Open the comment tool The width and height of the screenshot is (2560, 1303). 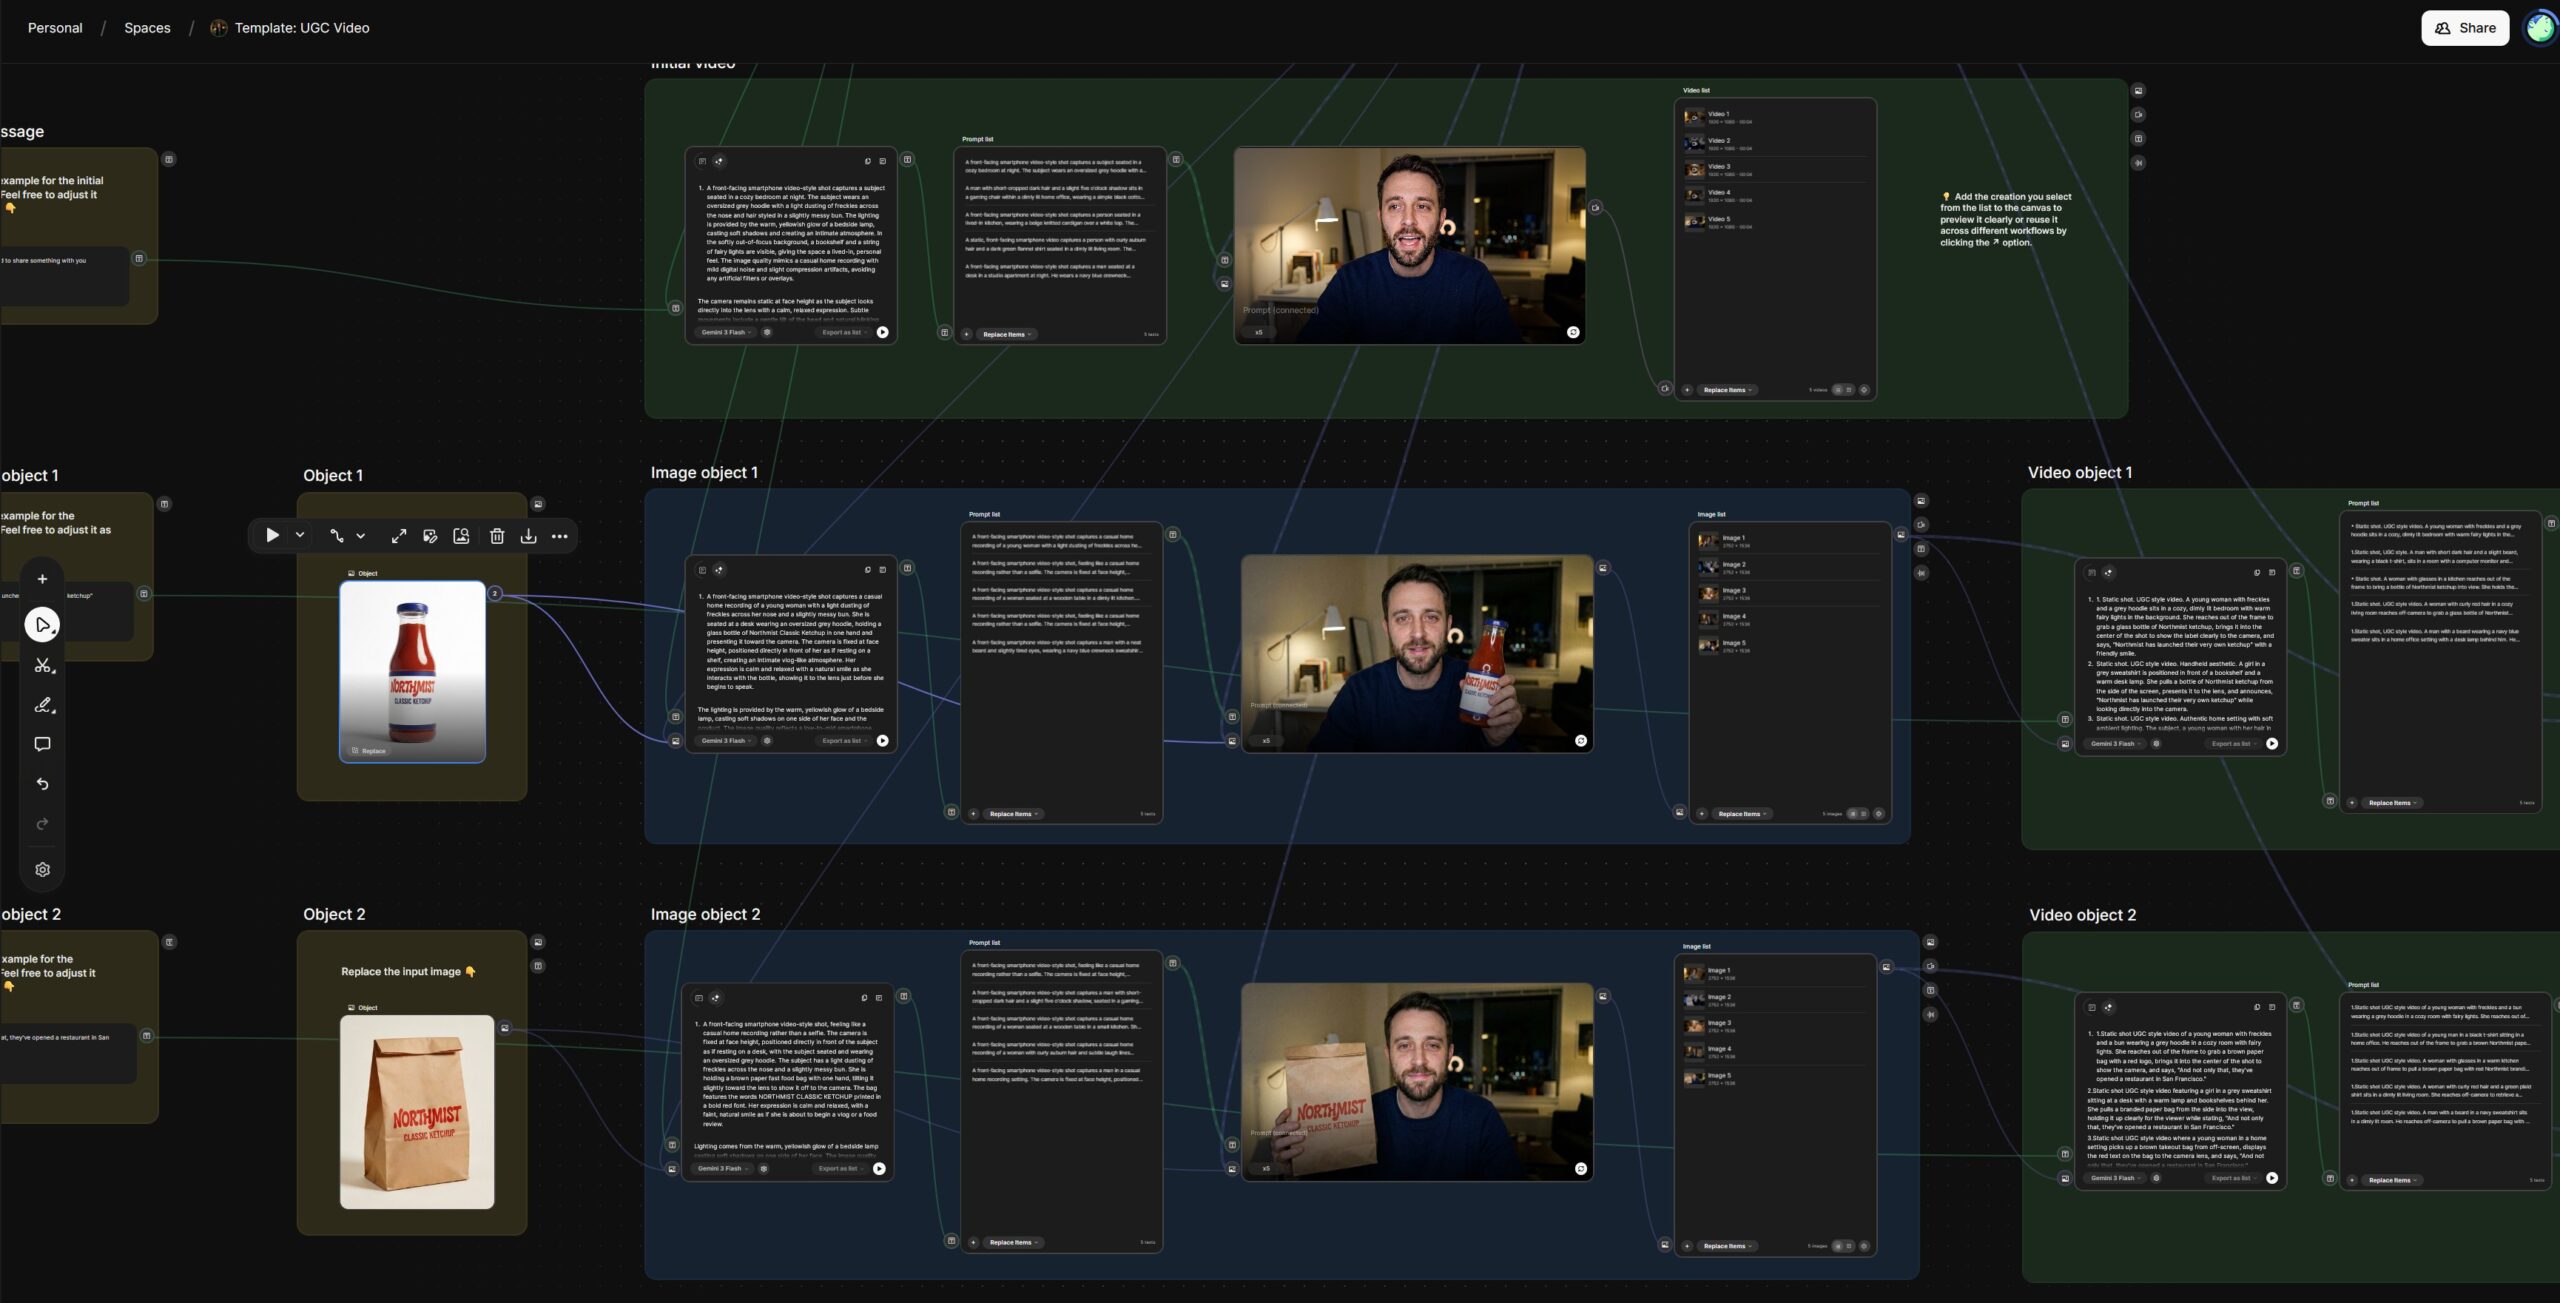coord(42,744)
